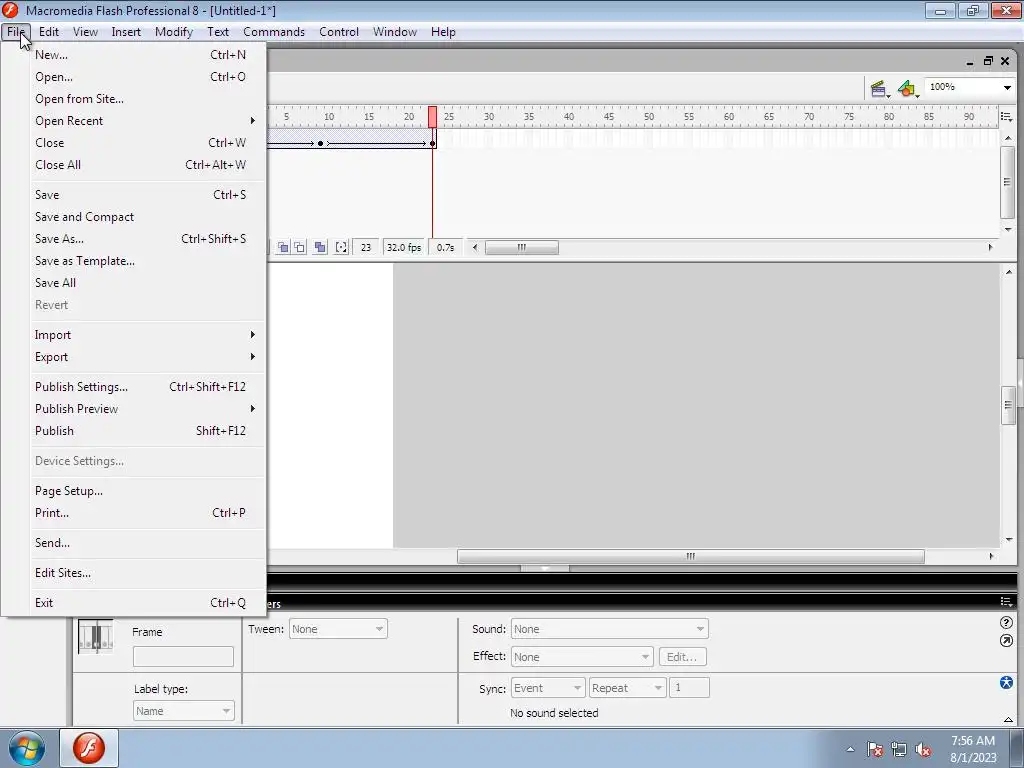The width and height of the screenshot is (1024, 768).
Task: Click the red playhead on the timeline
Action: [432, 117]
